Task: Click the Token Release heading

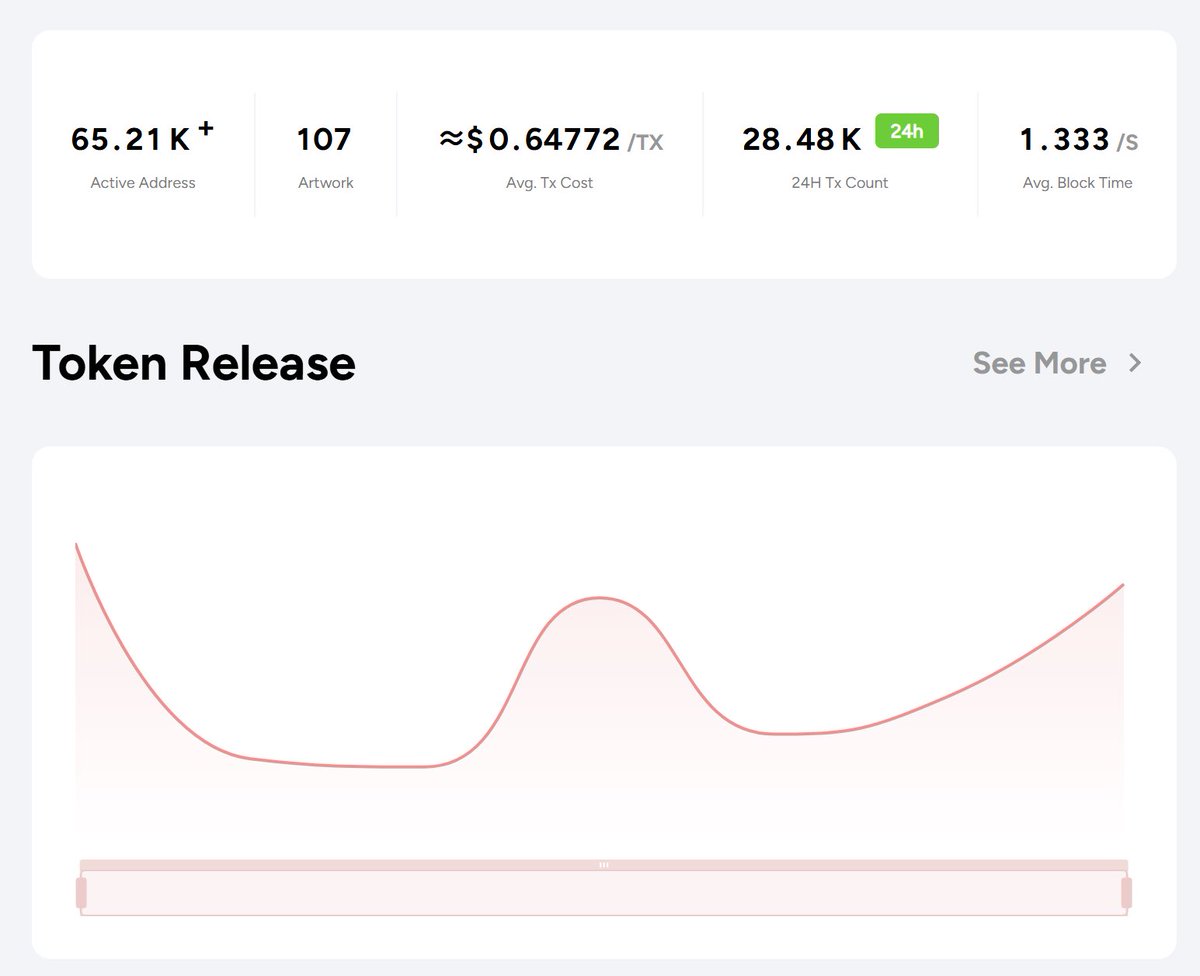Action: click(x=194, y=363)
